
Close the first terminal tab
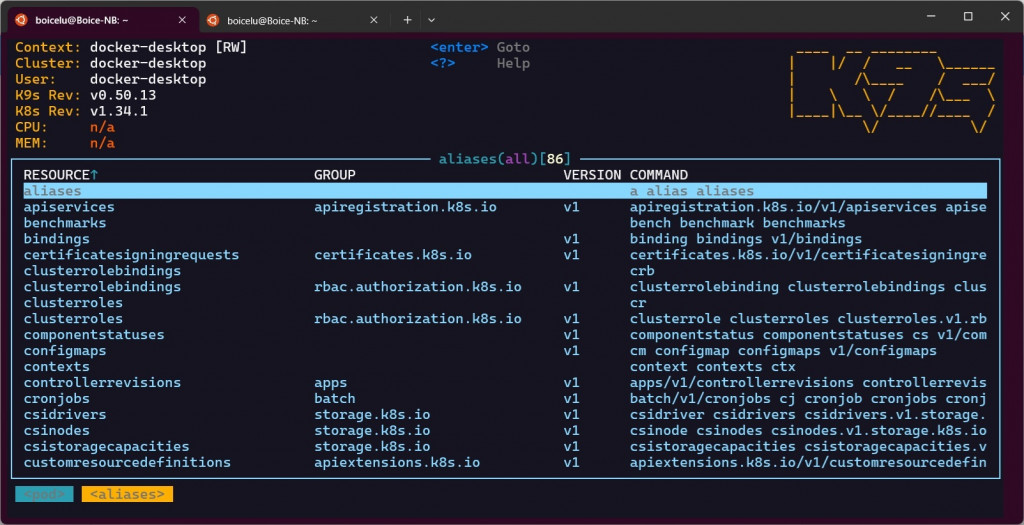[x=182, y=20]
